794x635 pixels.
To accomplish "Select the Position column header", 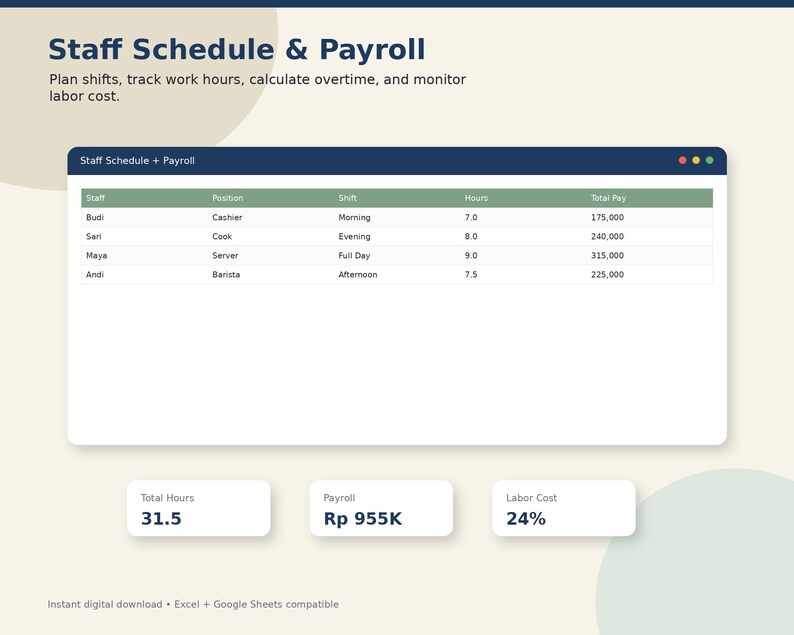I will pos(270,198).
